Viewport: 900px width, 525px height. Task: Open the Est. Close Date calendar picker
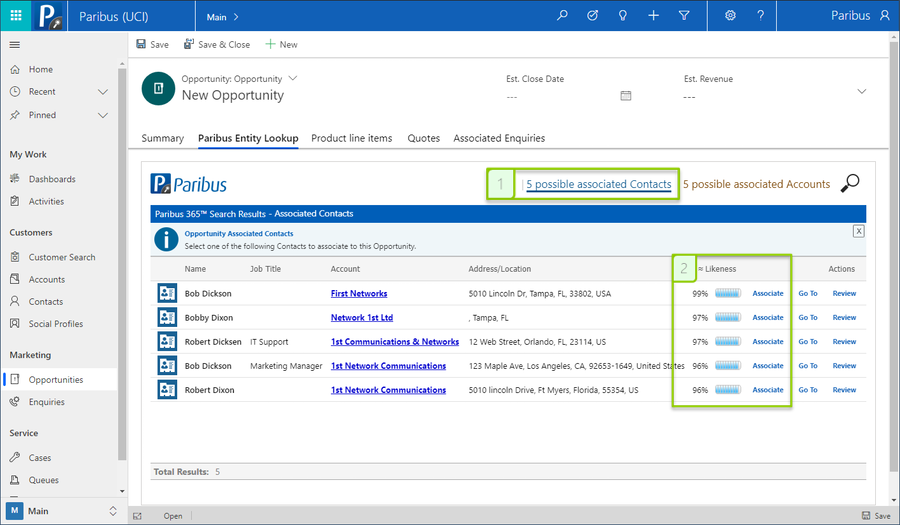pos(626,96)
